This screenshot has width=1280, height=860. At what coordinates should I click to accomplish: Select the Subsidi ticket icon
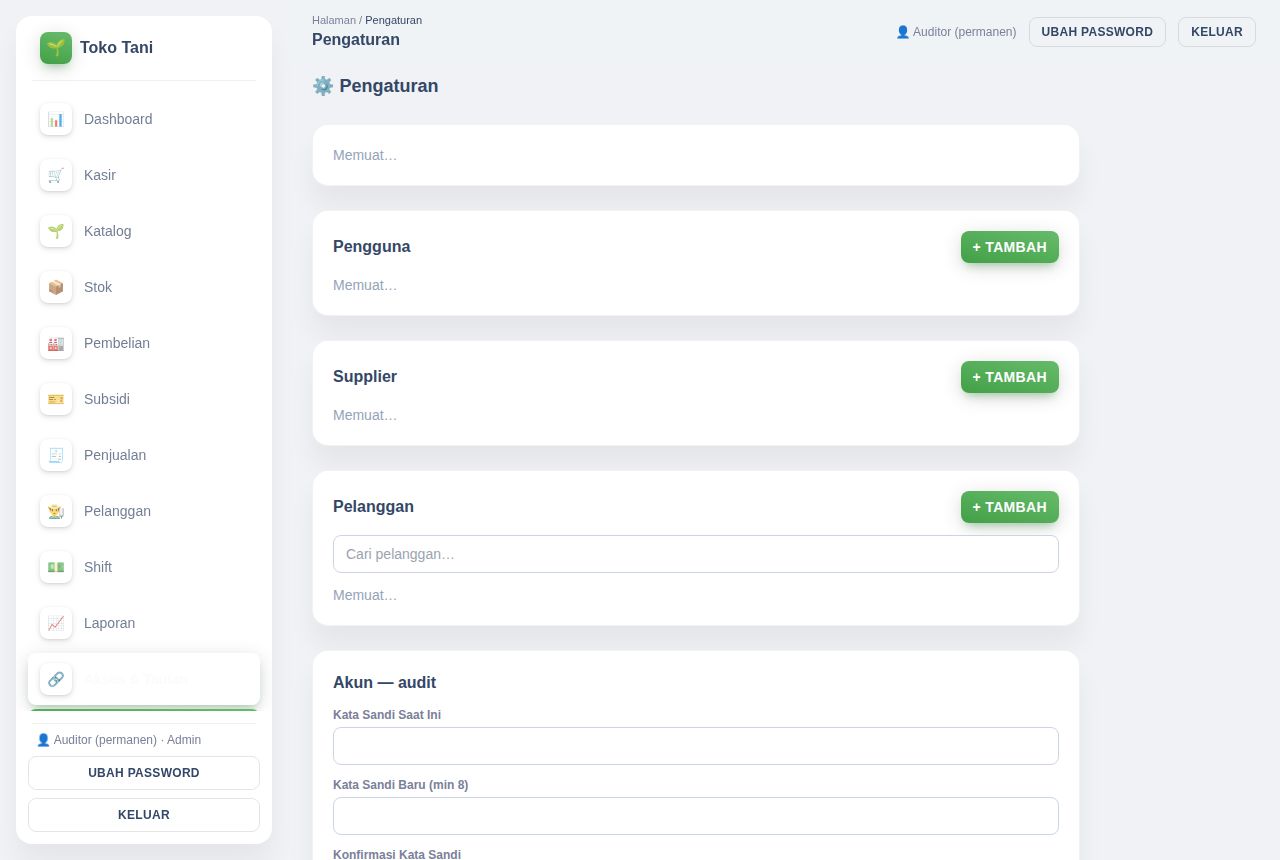56,399
